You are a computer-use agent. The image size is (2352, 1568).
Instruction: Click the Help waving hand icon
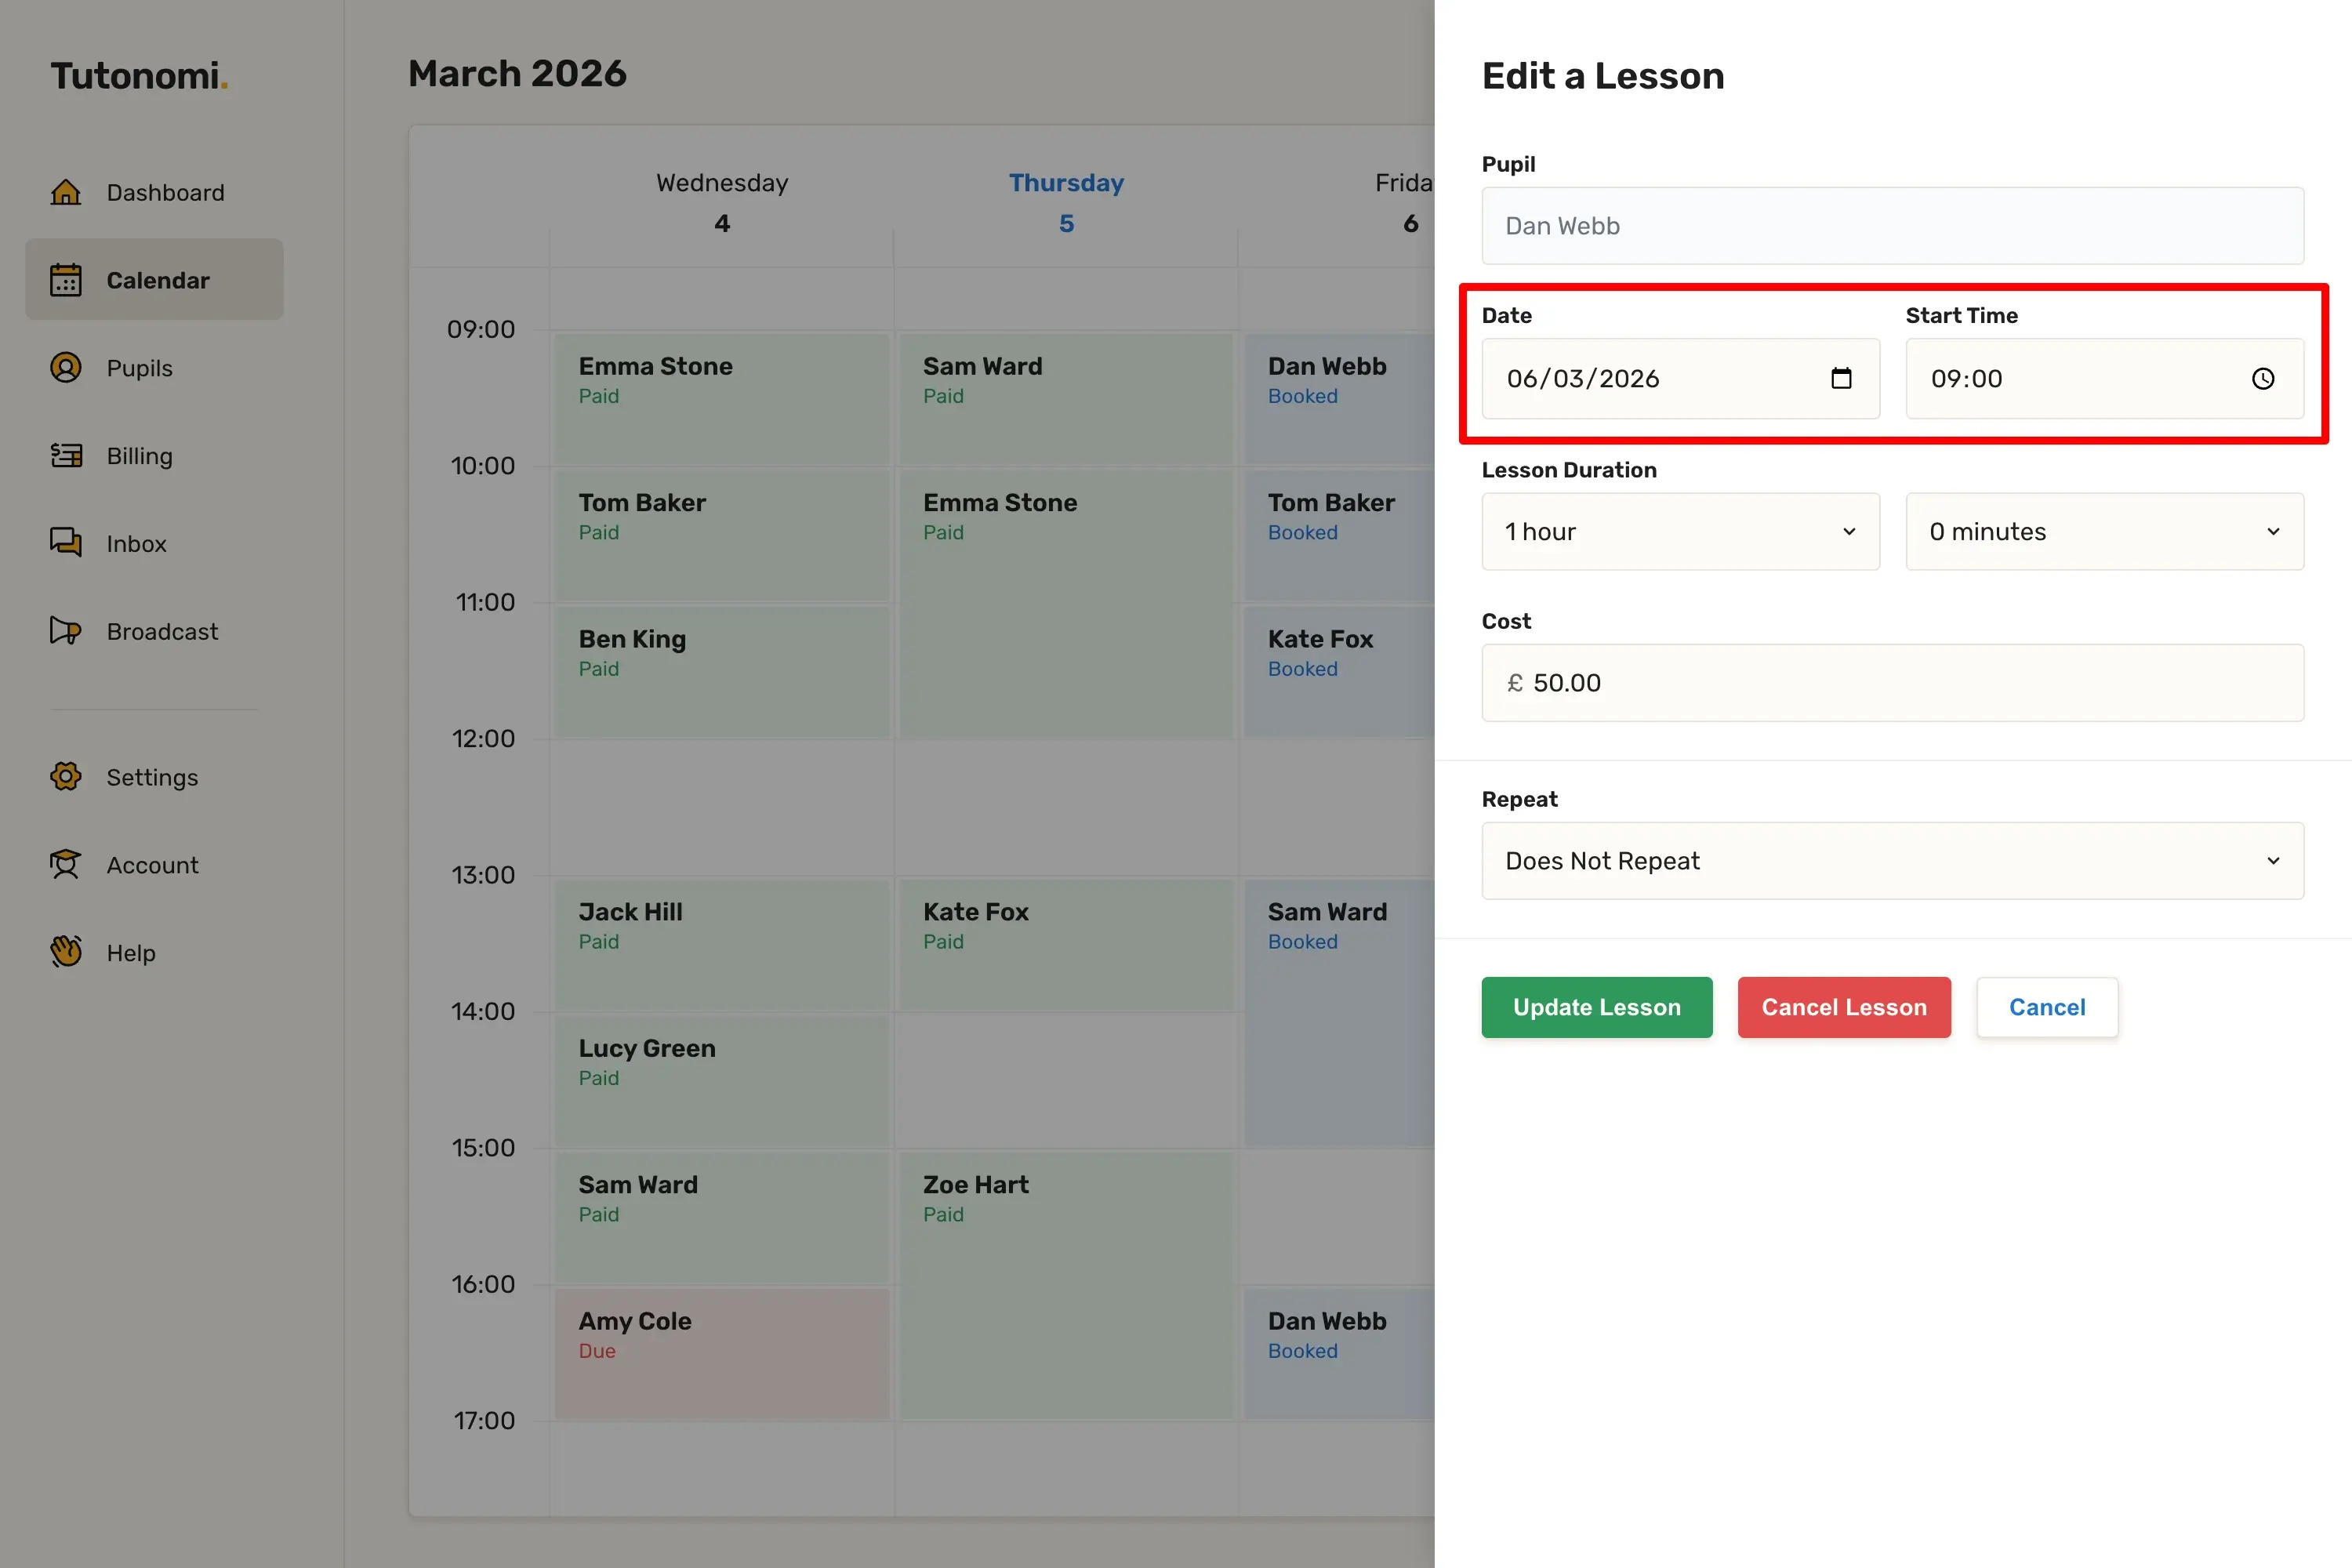(x=66, y=952)
